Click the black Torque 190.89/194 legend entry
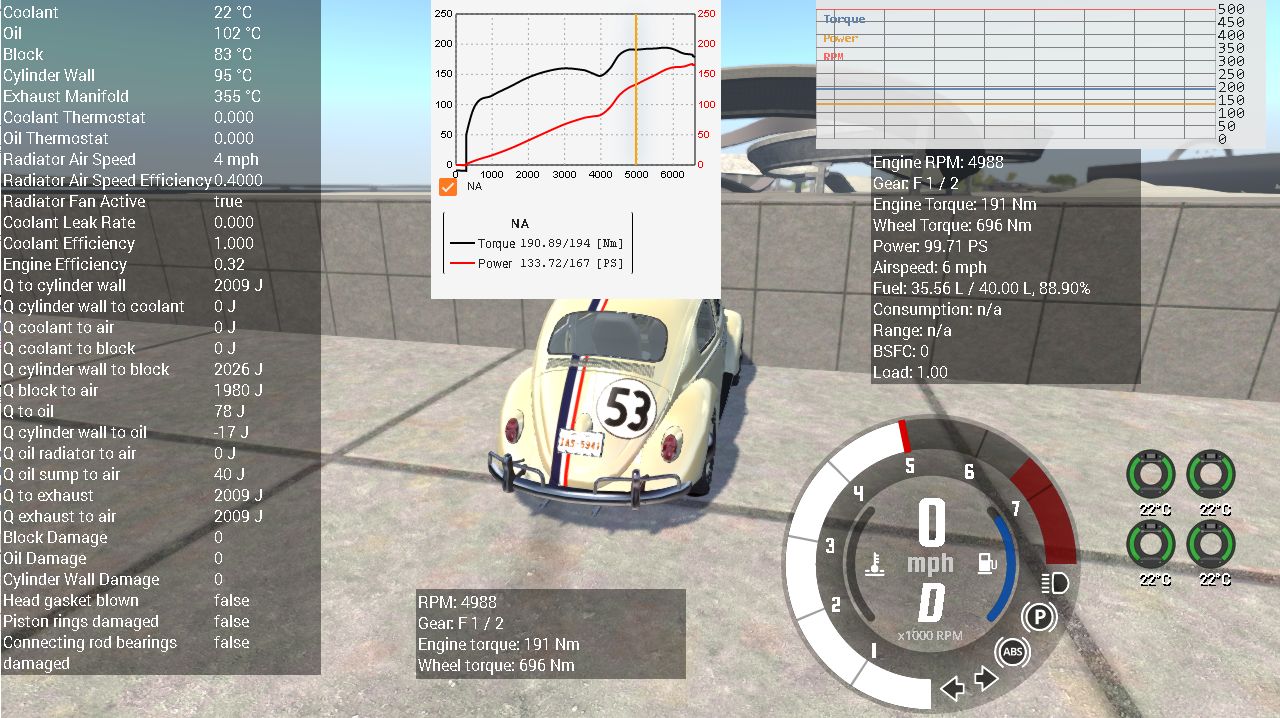The height and width of the screenshot is (718, 1280). (x=538, y=244)
